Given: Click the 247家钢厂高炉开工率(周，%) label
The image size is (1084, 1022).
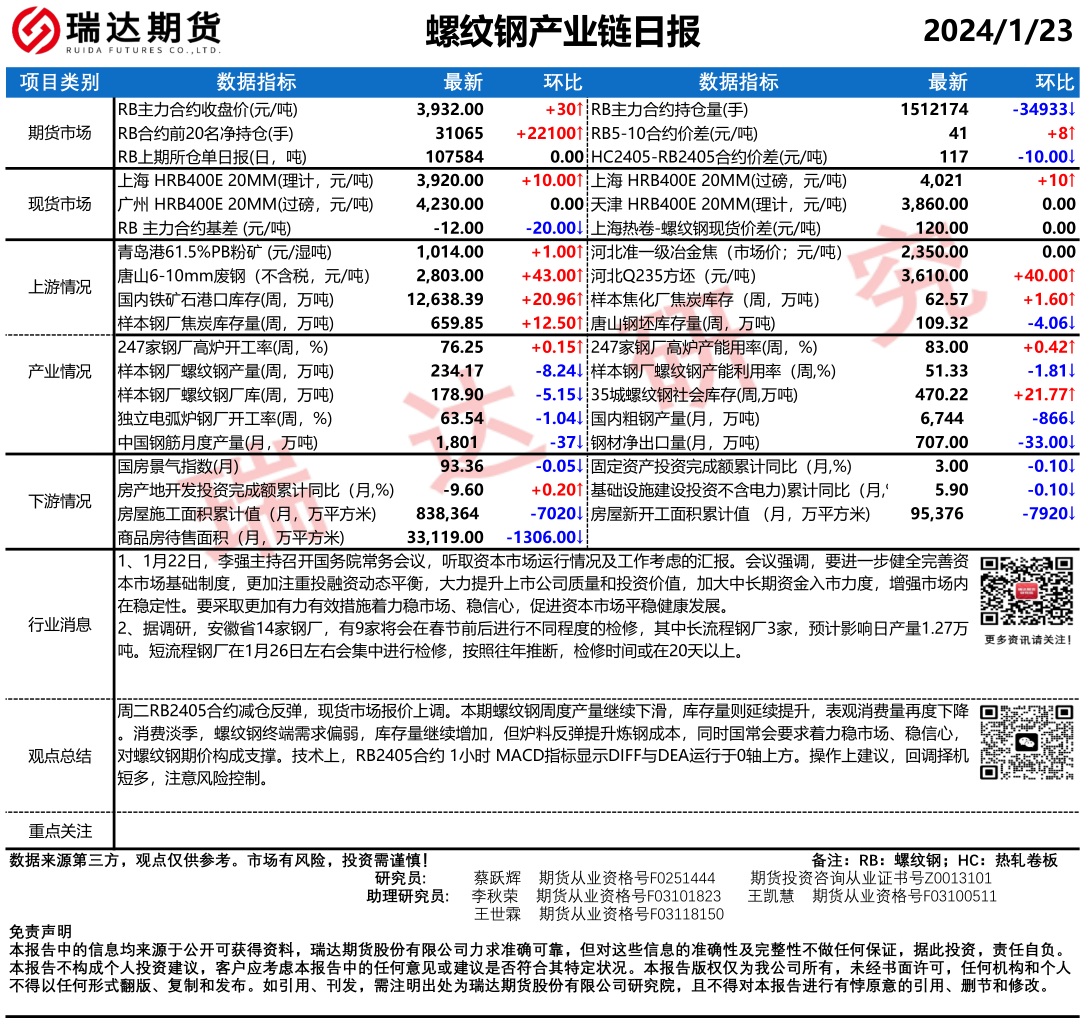Looking at the screenshot, I should (x=223, y=347).
